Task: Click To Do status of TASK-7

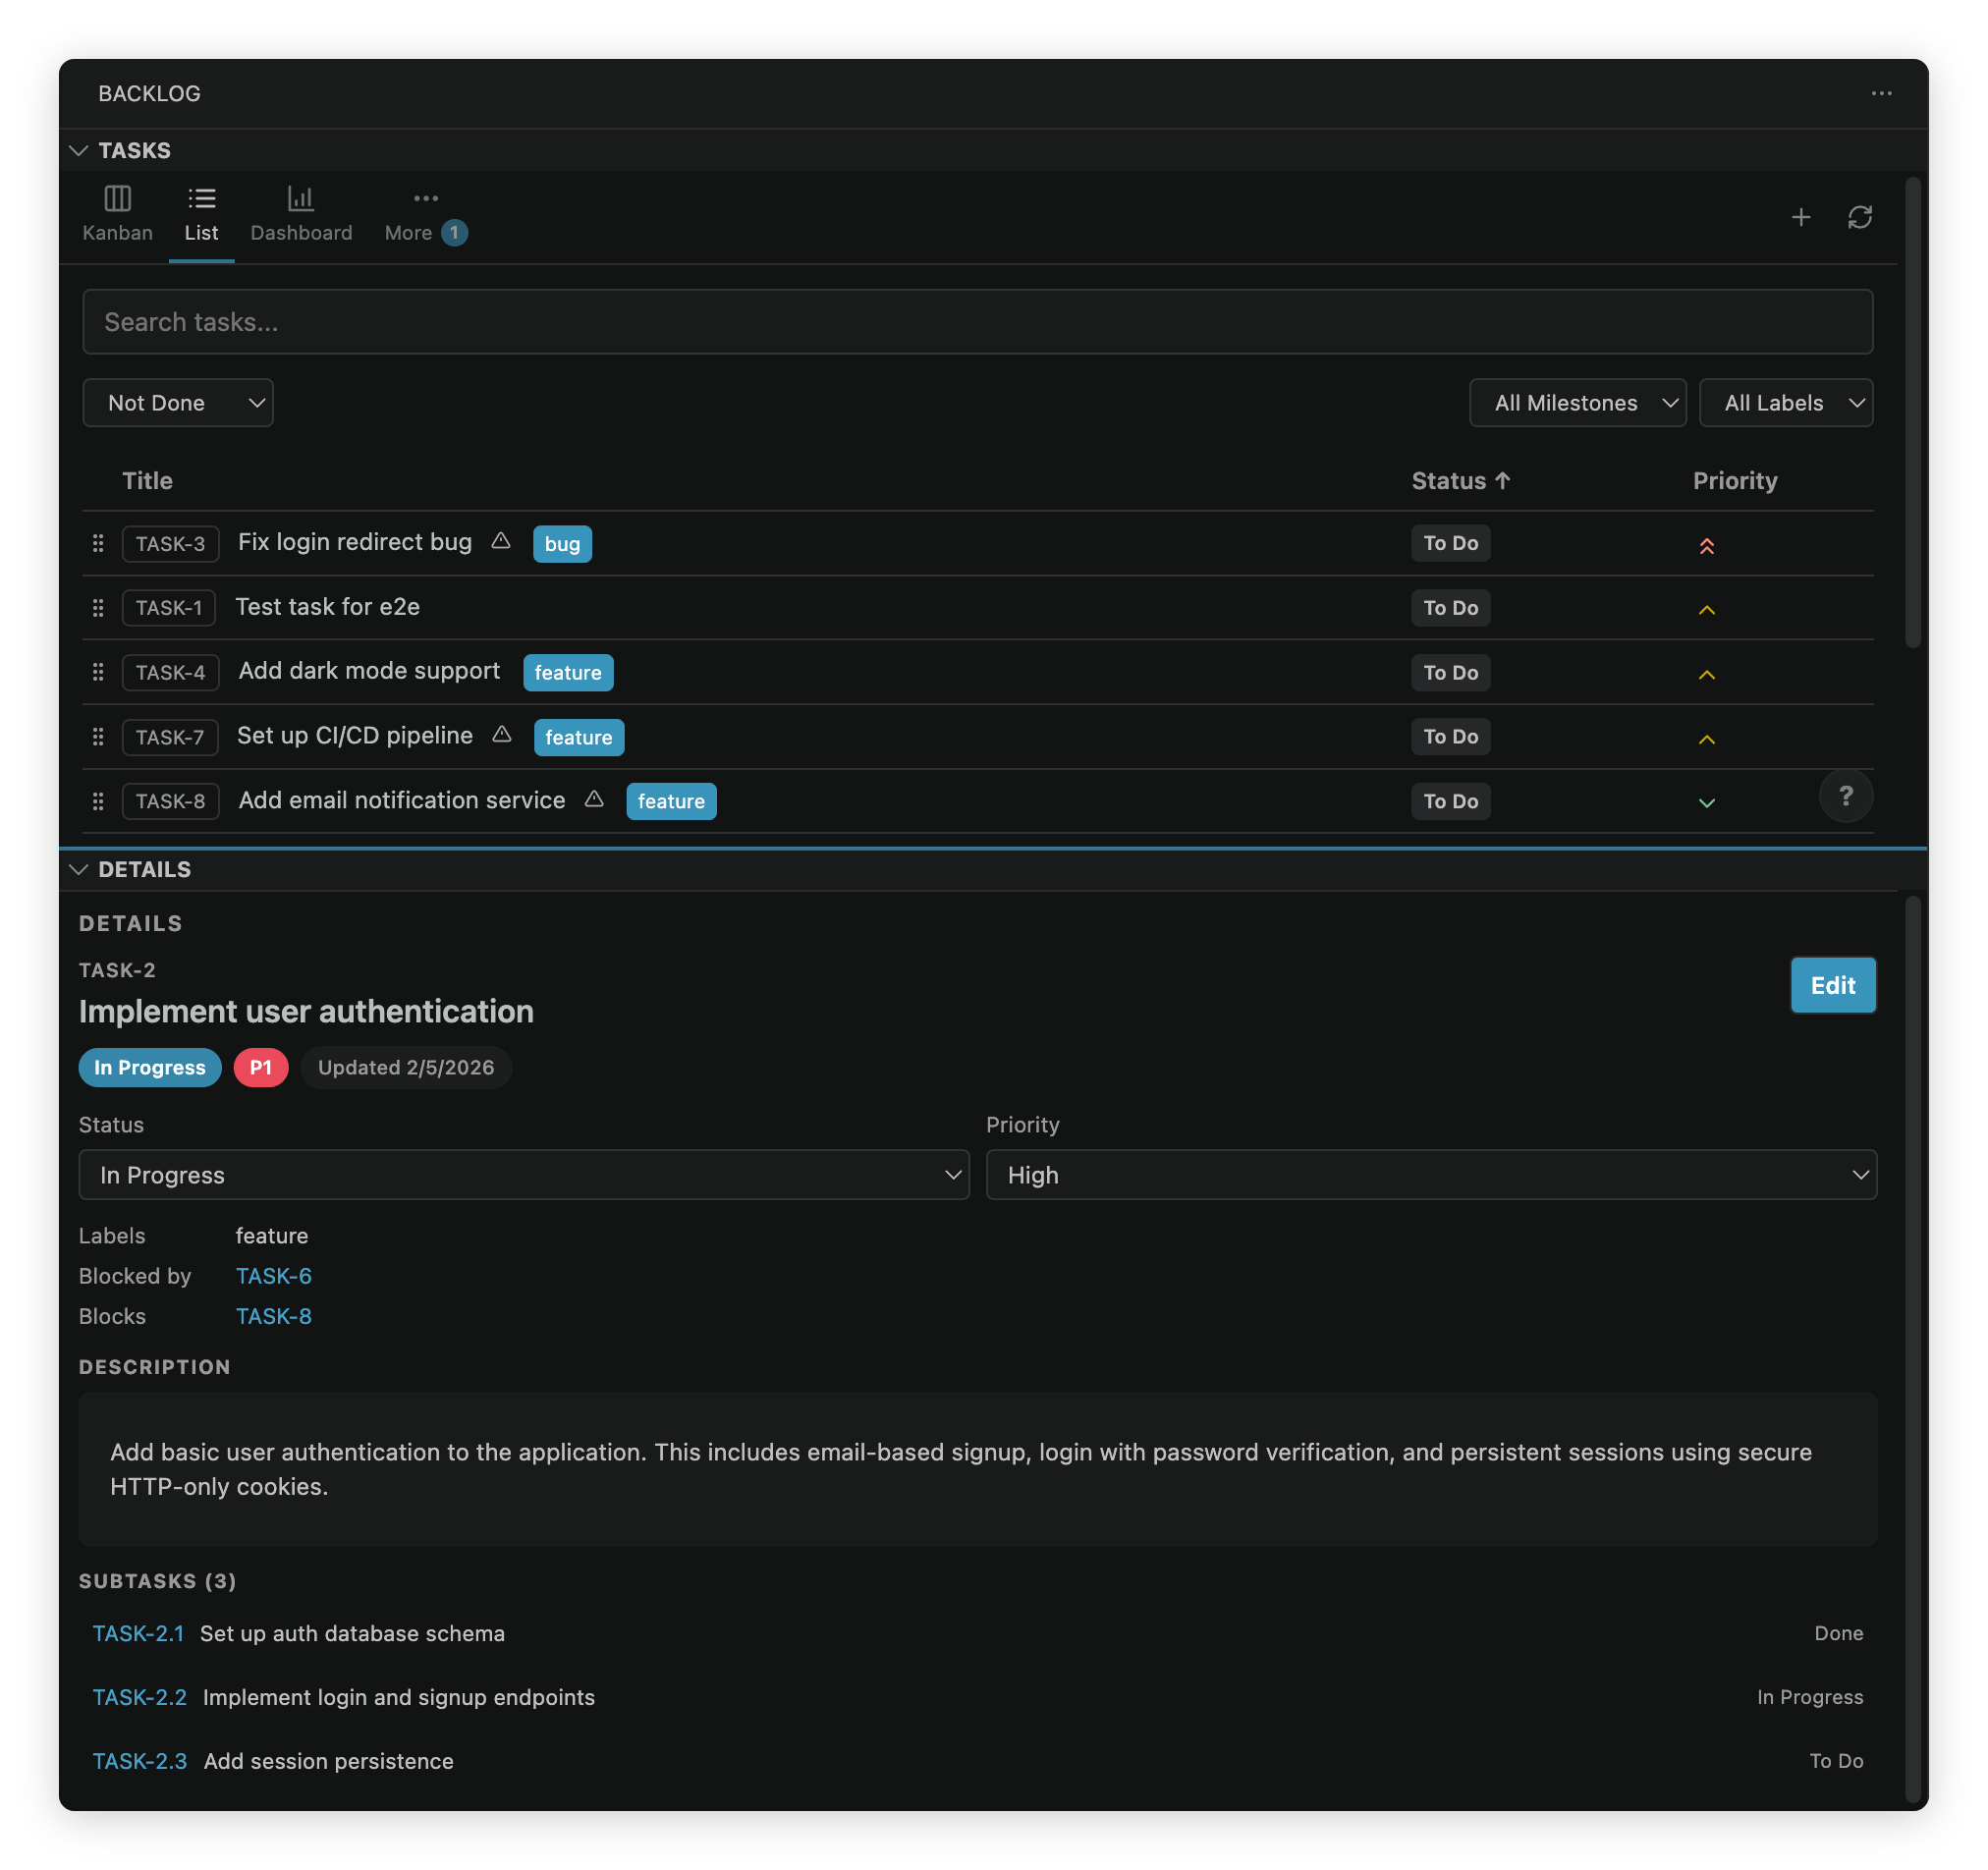Action: (x=1450, y=736)
